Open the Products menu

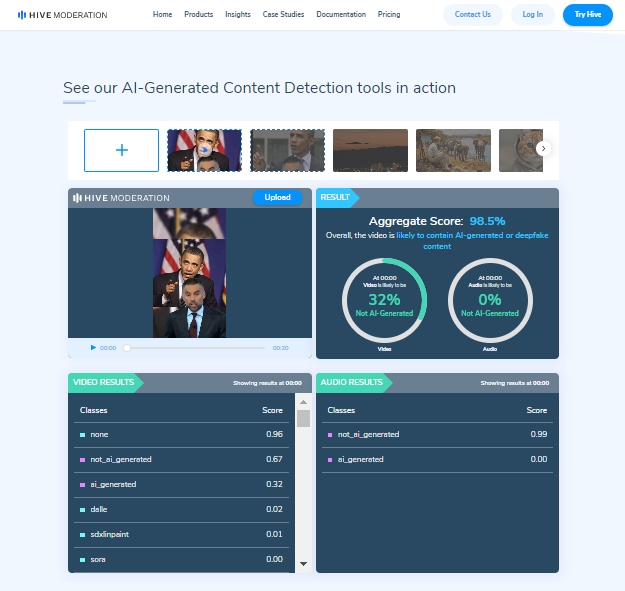click(x=199, y=14)
